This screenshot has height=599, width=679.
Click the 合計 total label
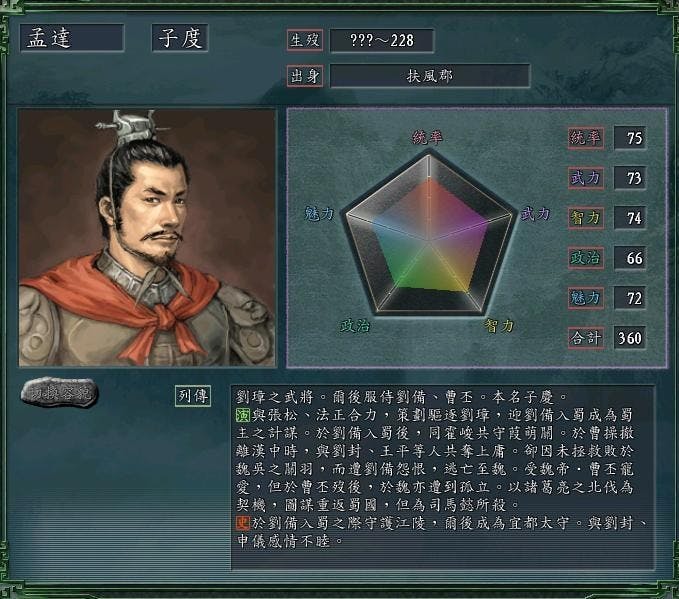[586, 338]
